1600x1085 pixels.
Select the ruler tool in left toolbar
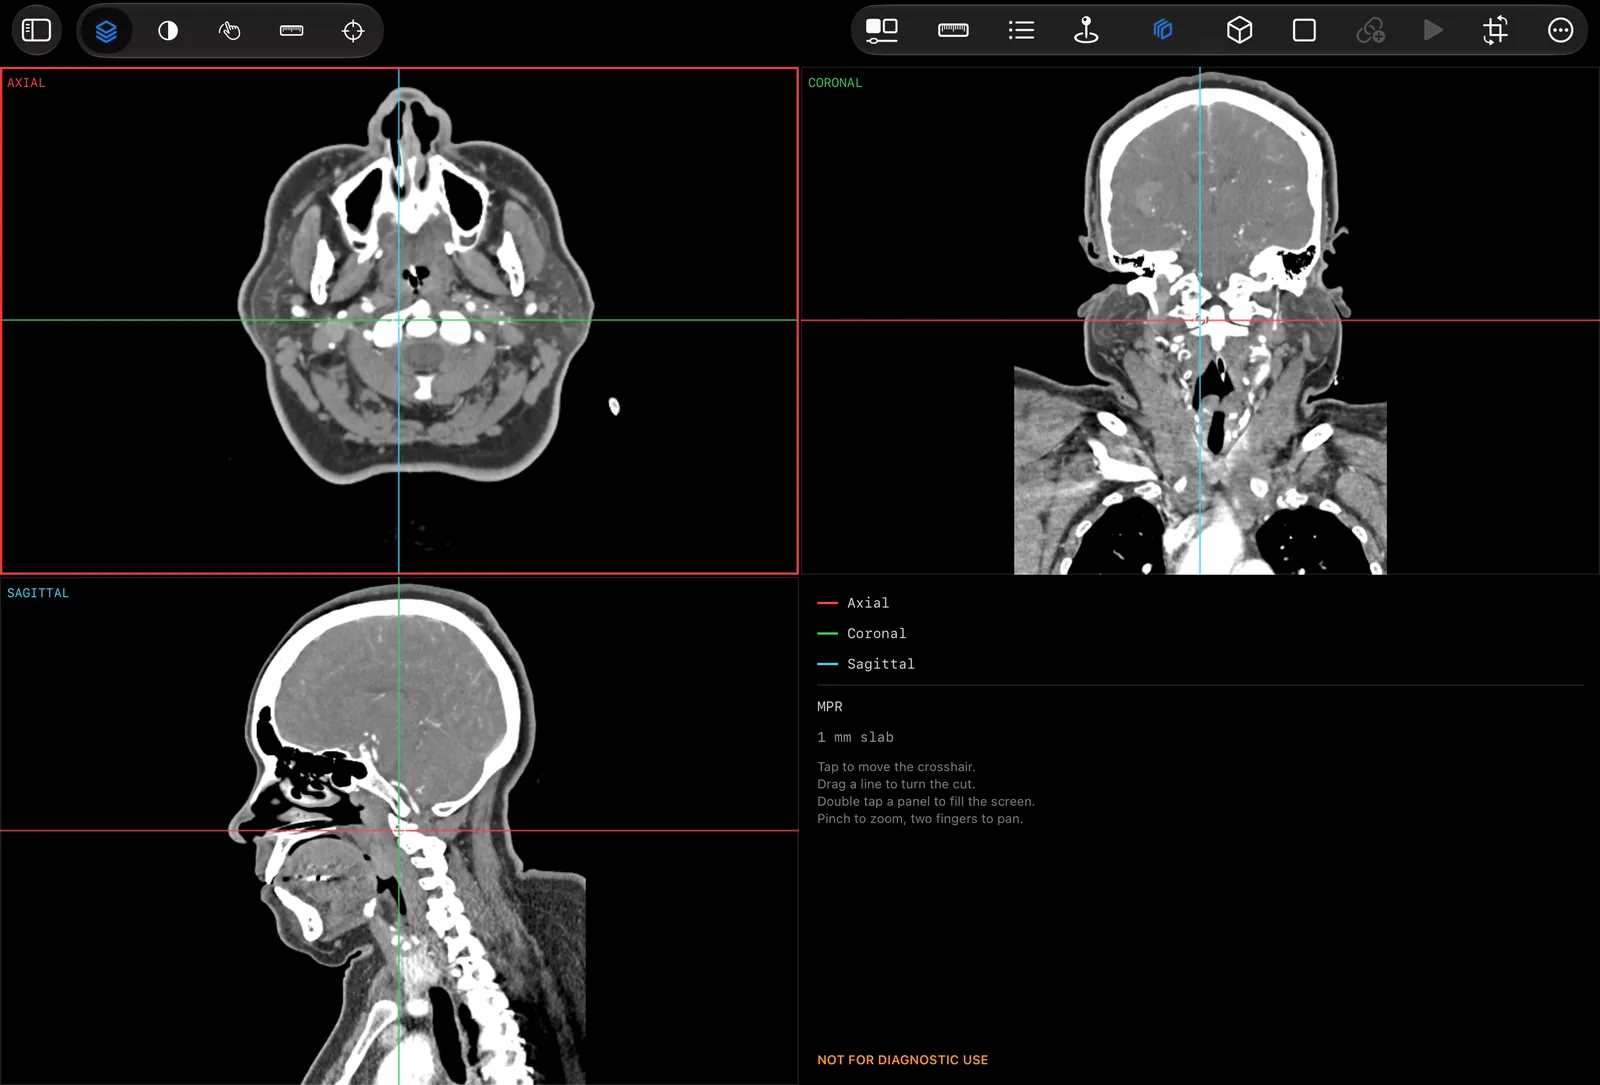point(291,31)
